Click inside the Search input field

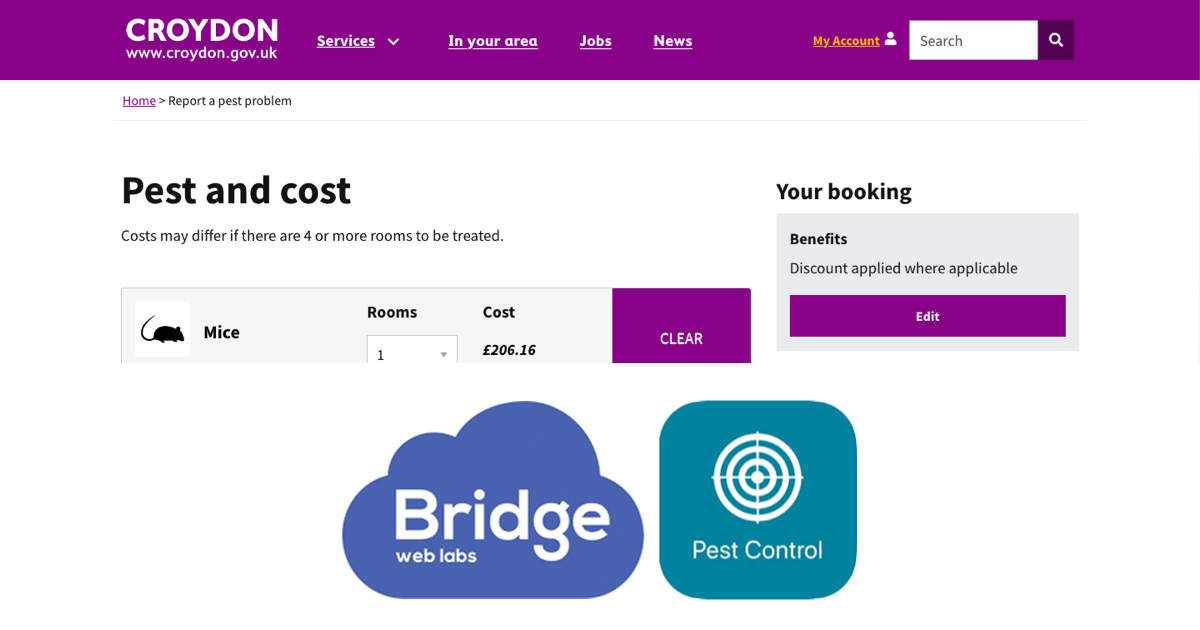[972, 39]
